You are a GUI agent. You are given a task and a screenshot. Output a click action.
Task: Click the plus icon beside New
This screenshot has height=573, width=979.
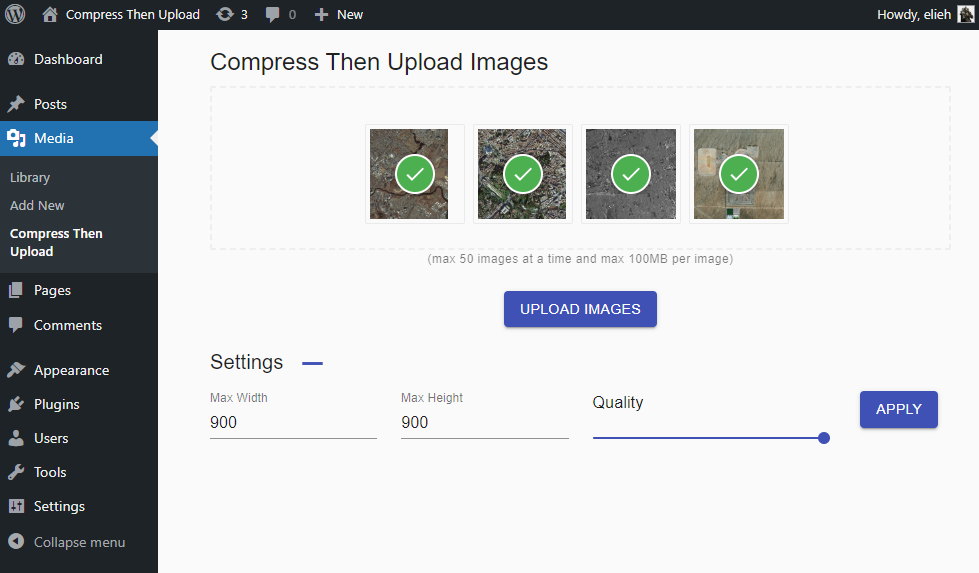click(x=321, y=14)
